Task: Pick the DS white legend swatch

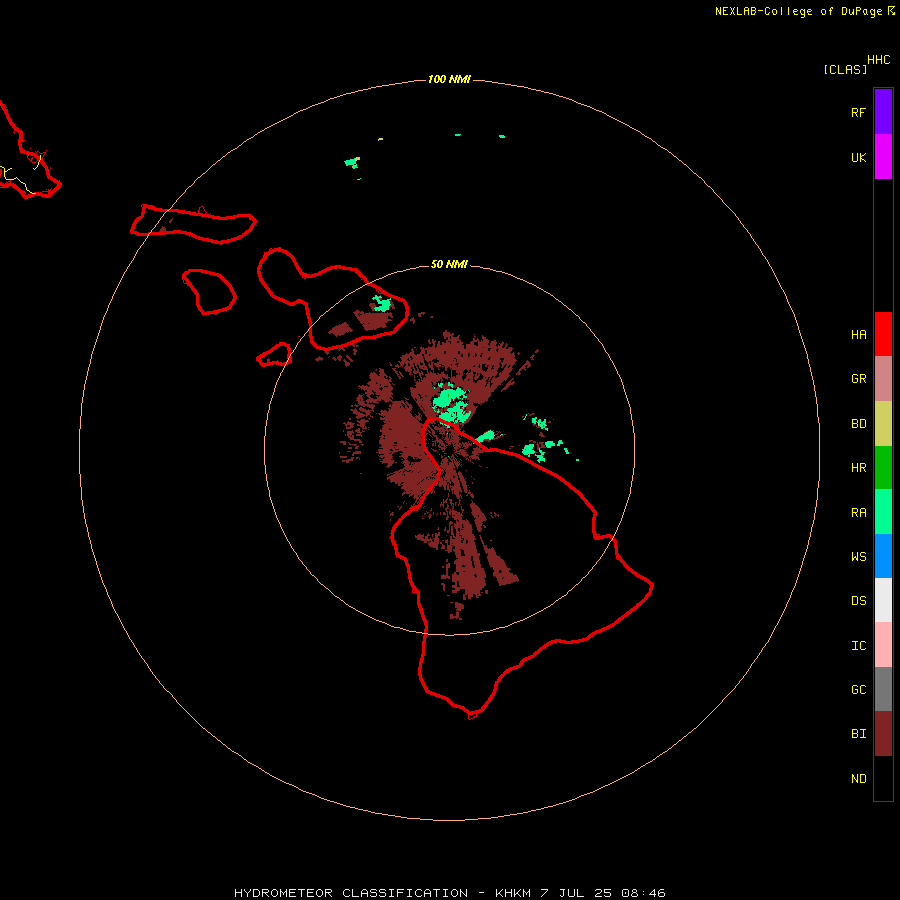Action: 883,600
